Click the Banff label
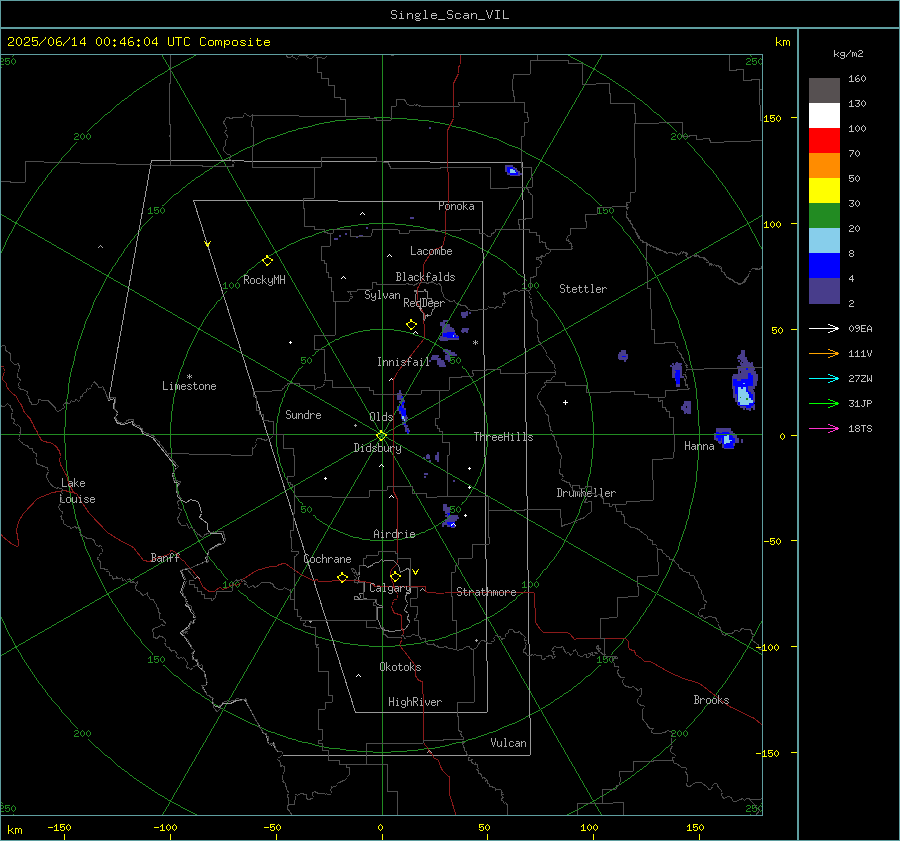The width and height of the screenshot is (900, 841). pyautogui.click(x=165, y=557)
